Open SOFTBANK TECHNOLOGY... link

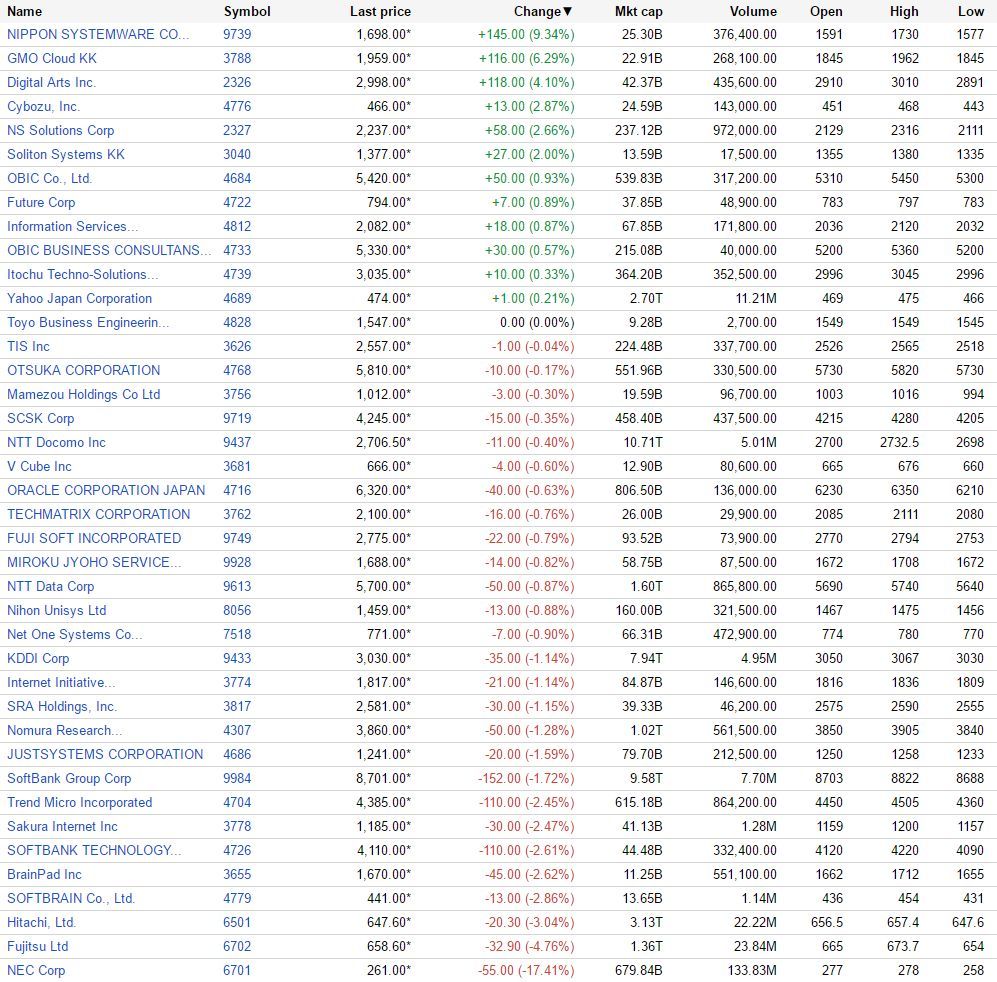pos(94,850)
